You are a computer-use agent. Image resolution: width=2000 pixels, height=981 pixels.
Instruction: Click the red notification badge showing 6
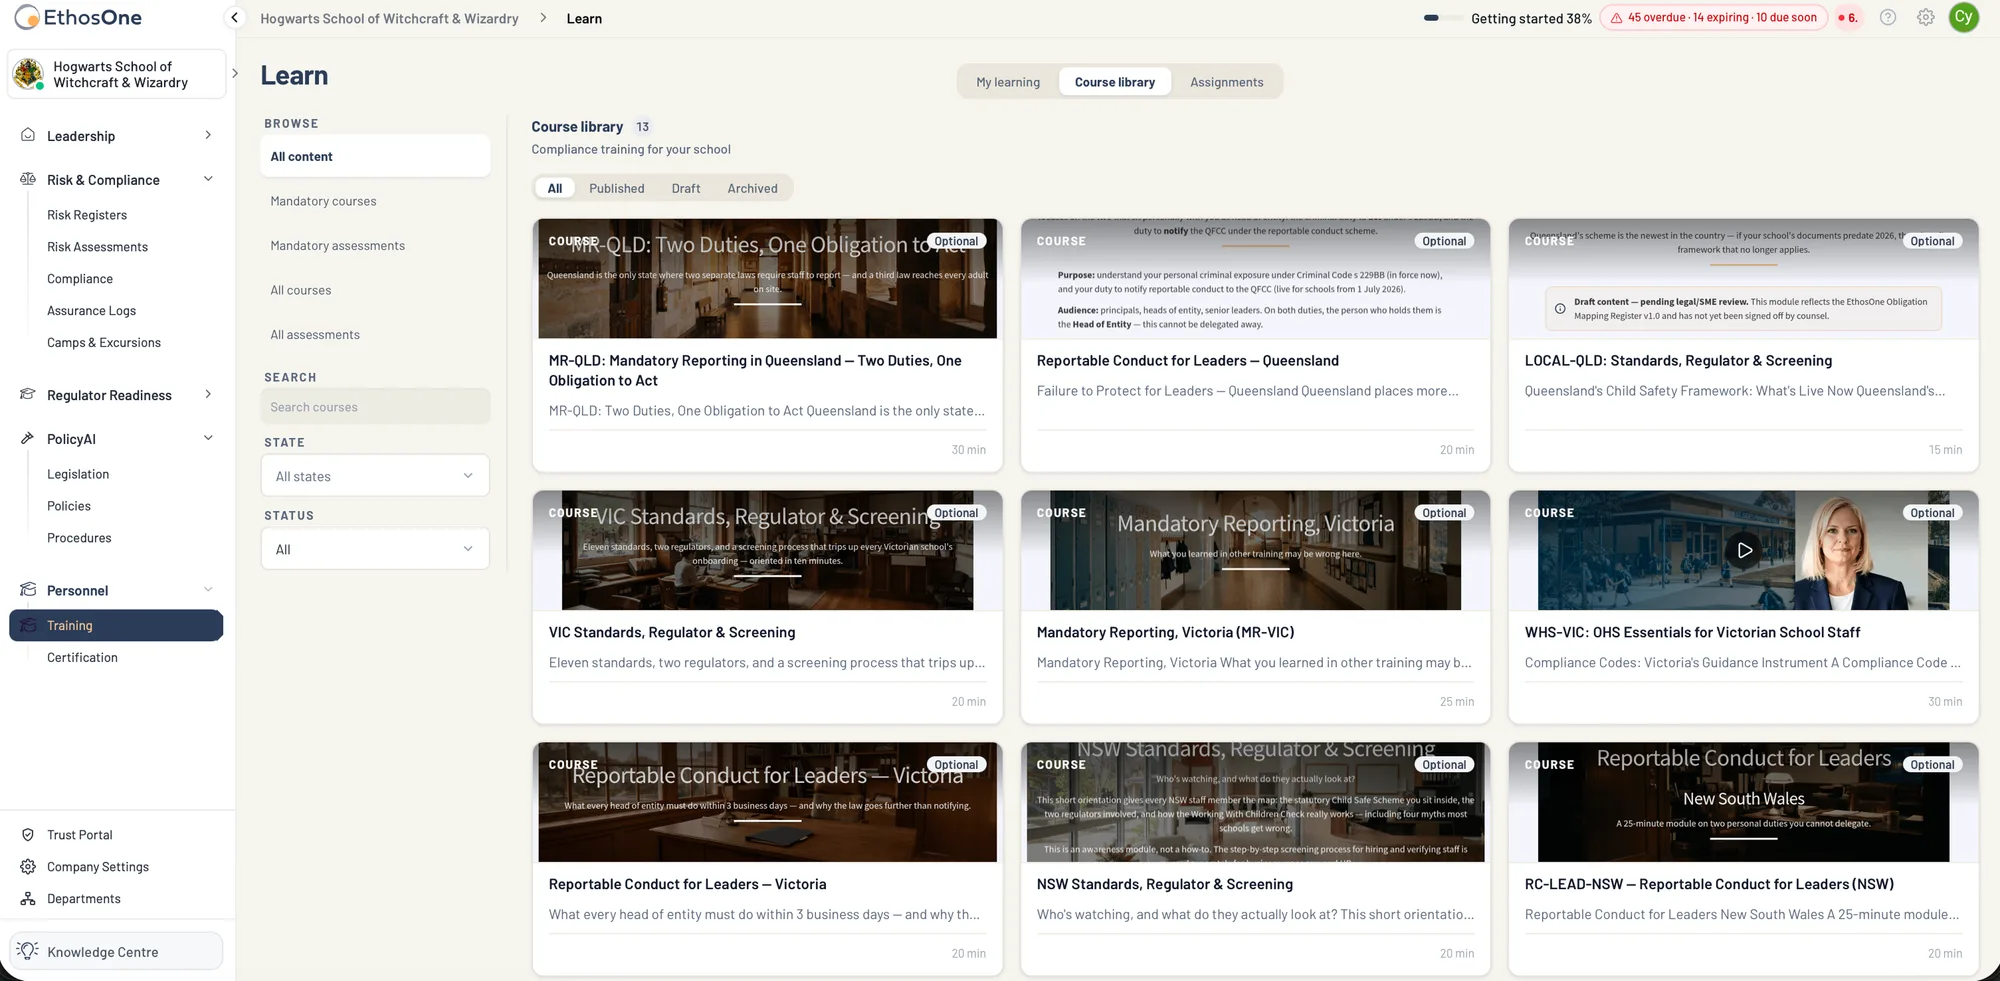click(x=1848, y=18)
